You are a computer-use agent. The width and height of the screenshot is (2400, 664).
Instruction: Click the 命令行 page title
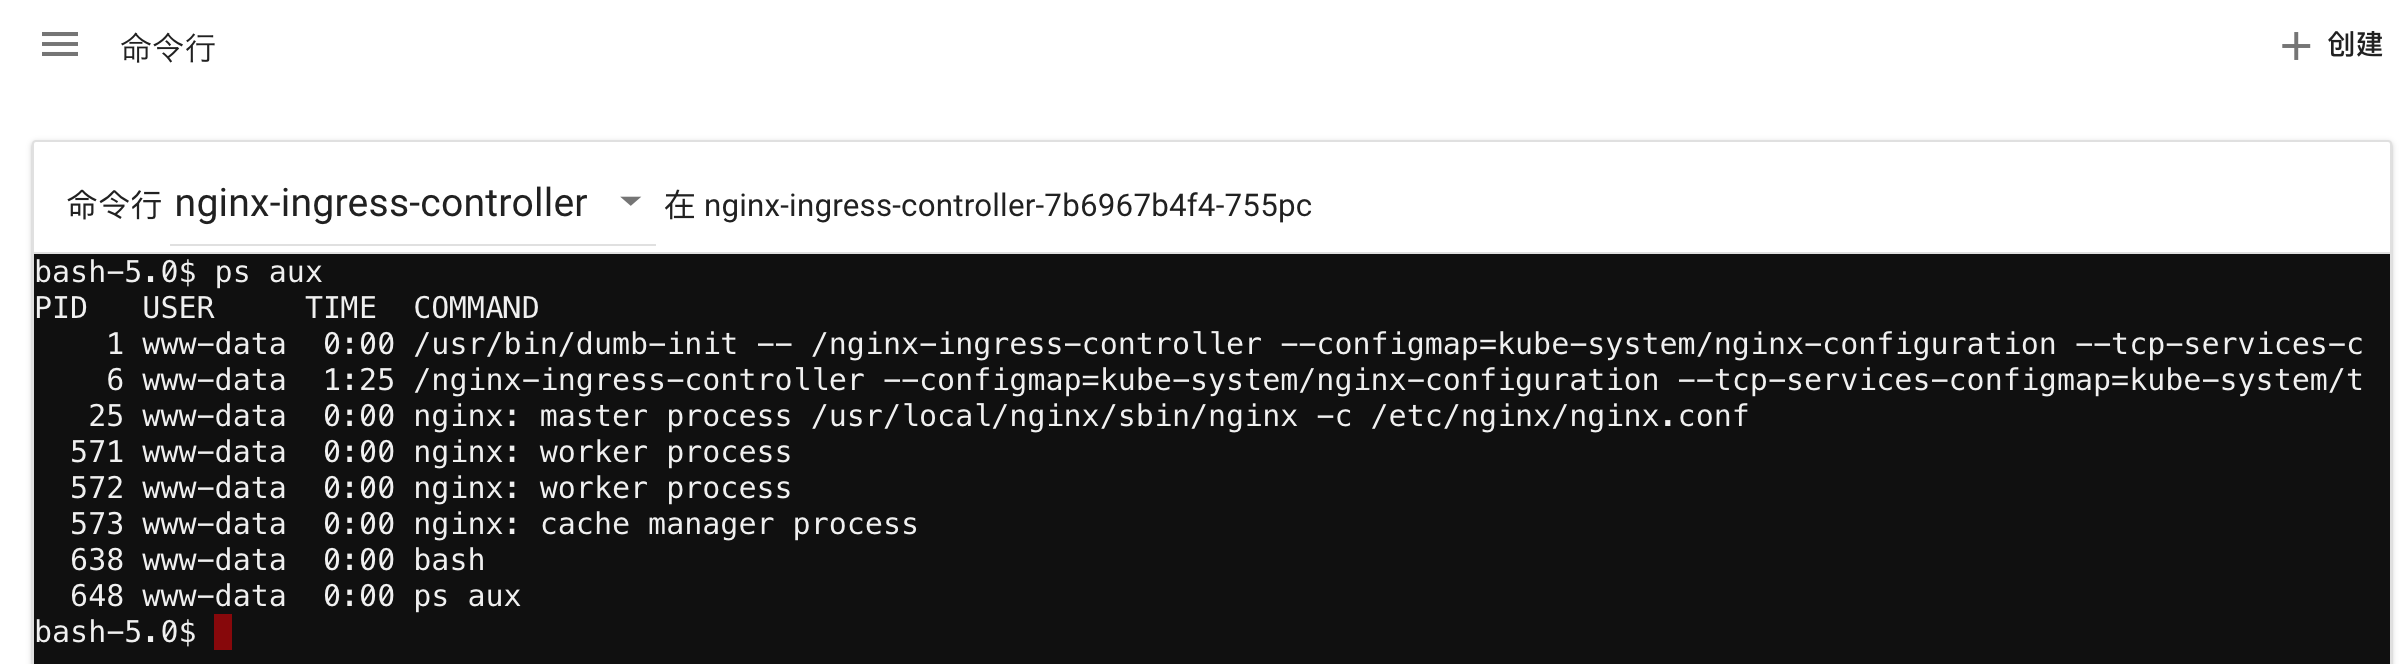point(168,47)
